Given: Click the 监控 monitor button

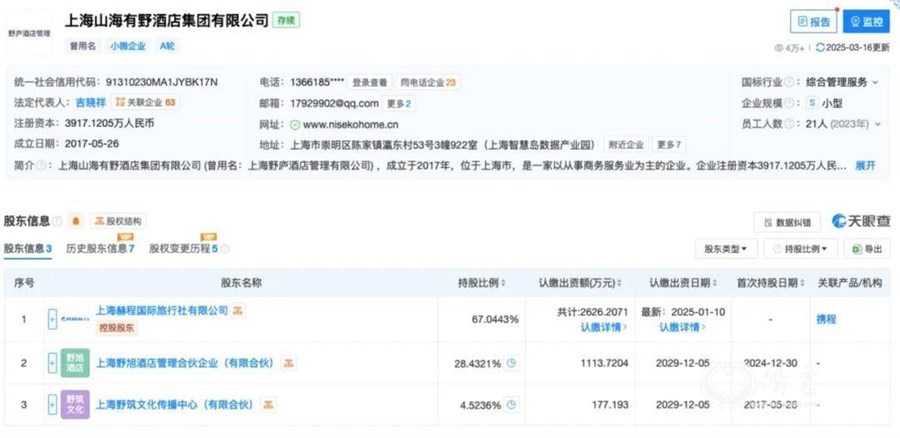Looking at the screenshot, I should coord(866,22).
